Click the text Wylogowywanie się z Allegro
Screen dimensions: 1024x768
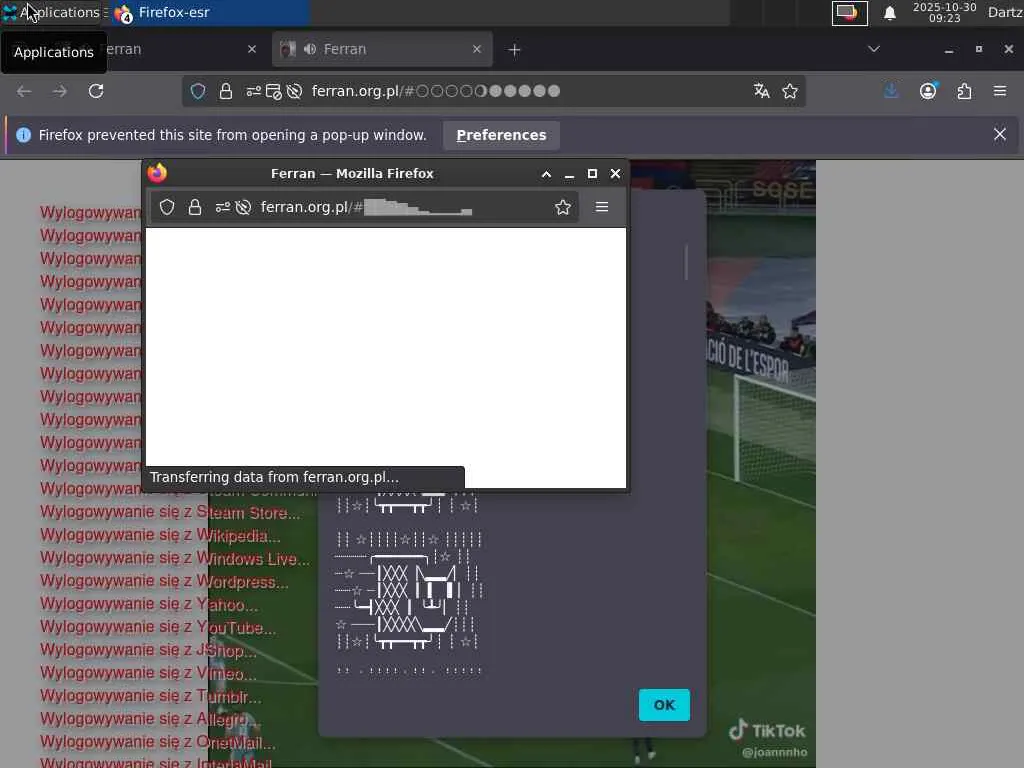pos(150,719)
